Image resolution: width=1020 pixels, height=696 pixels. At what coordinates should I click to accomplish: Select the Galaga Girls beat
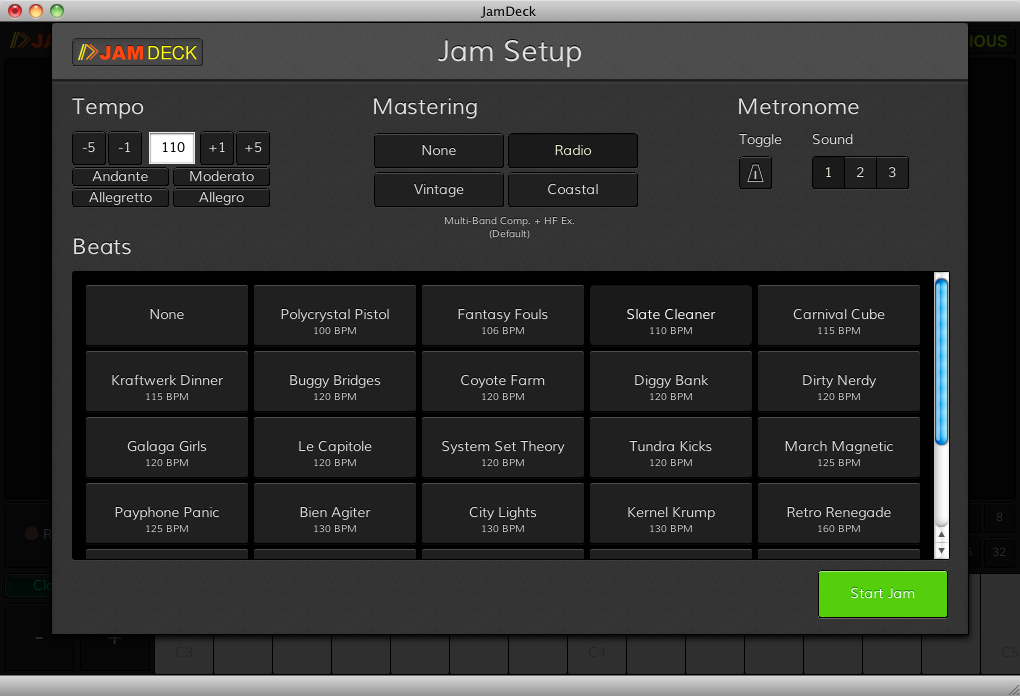coord(167,447)
